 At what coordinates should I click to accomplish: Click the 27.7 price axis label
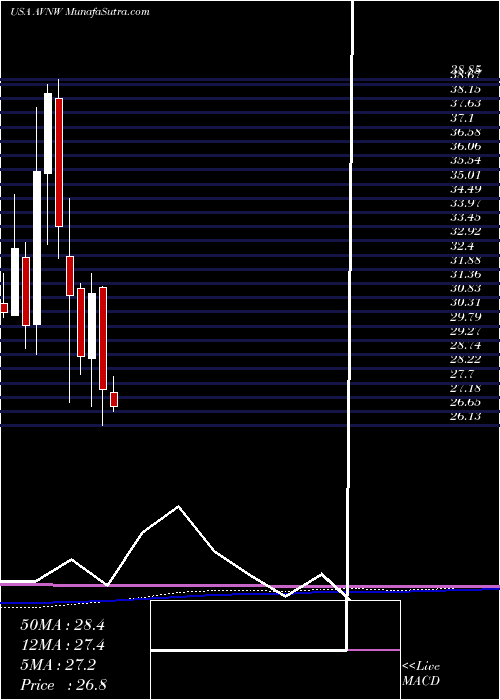pos(463,374)
